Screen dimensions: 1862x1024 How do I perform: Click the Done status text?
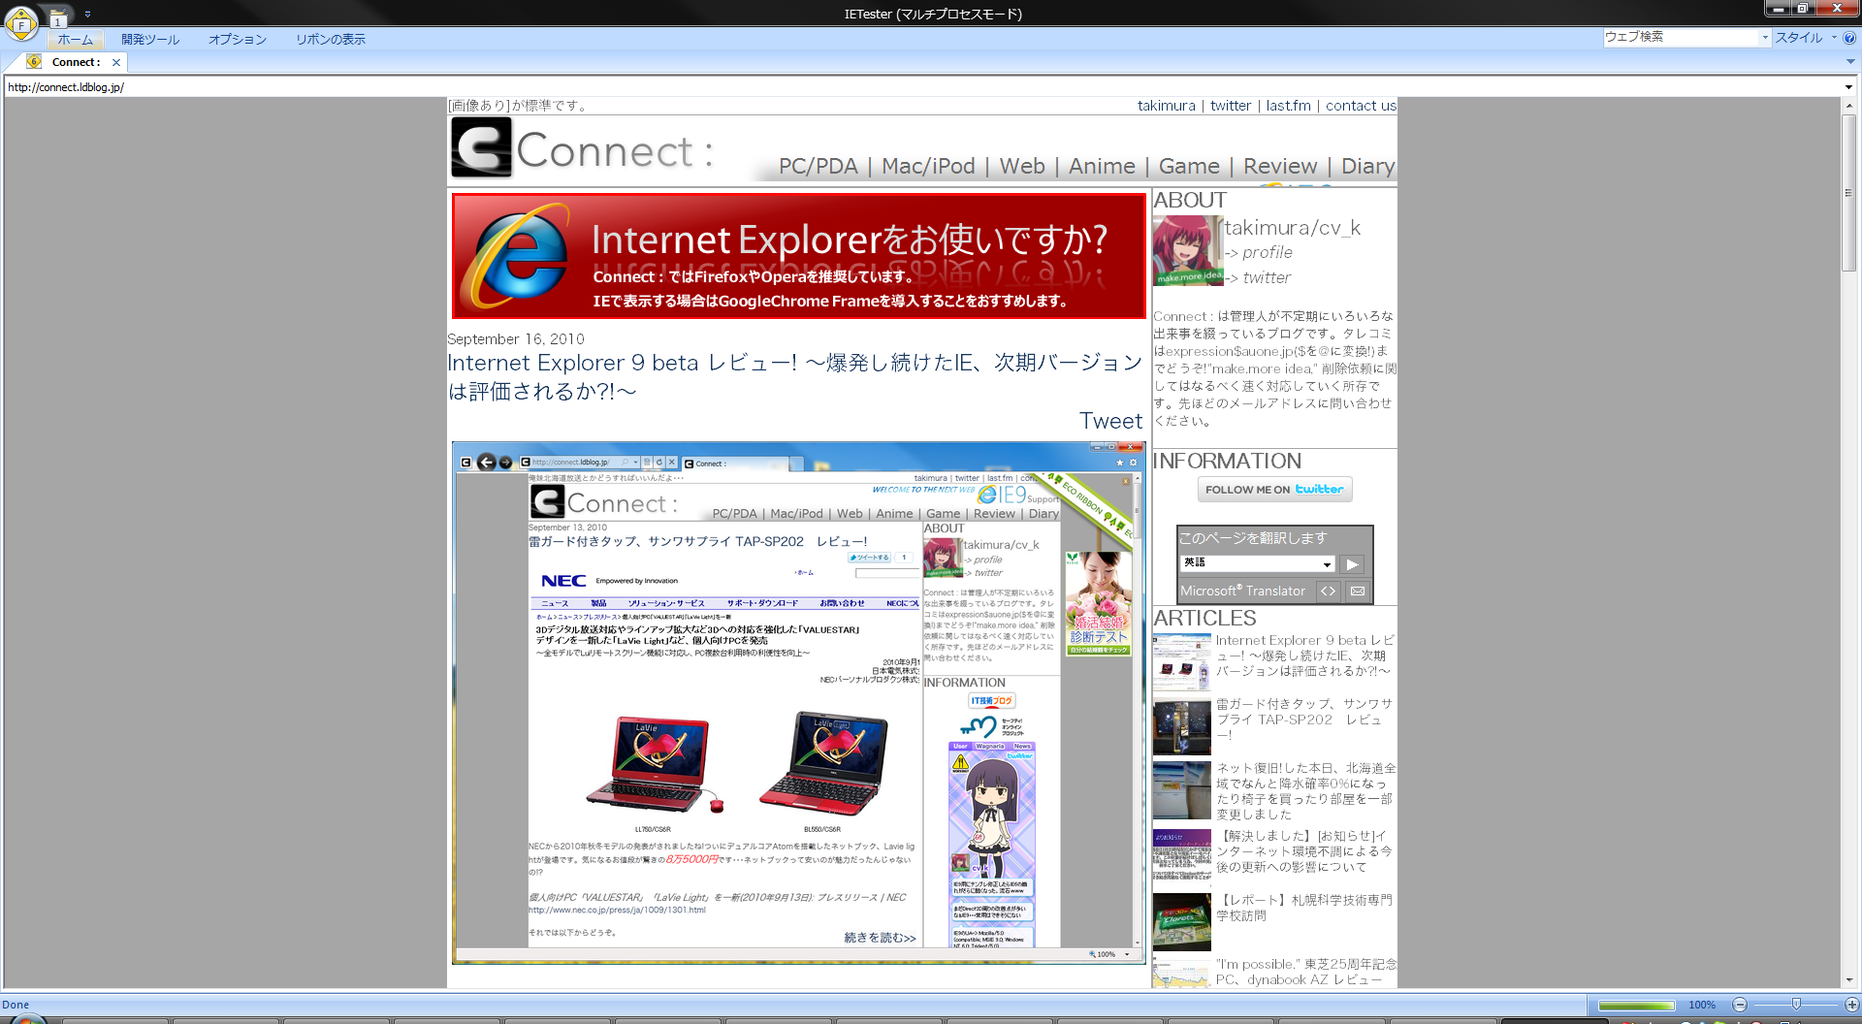16,1005
